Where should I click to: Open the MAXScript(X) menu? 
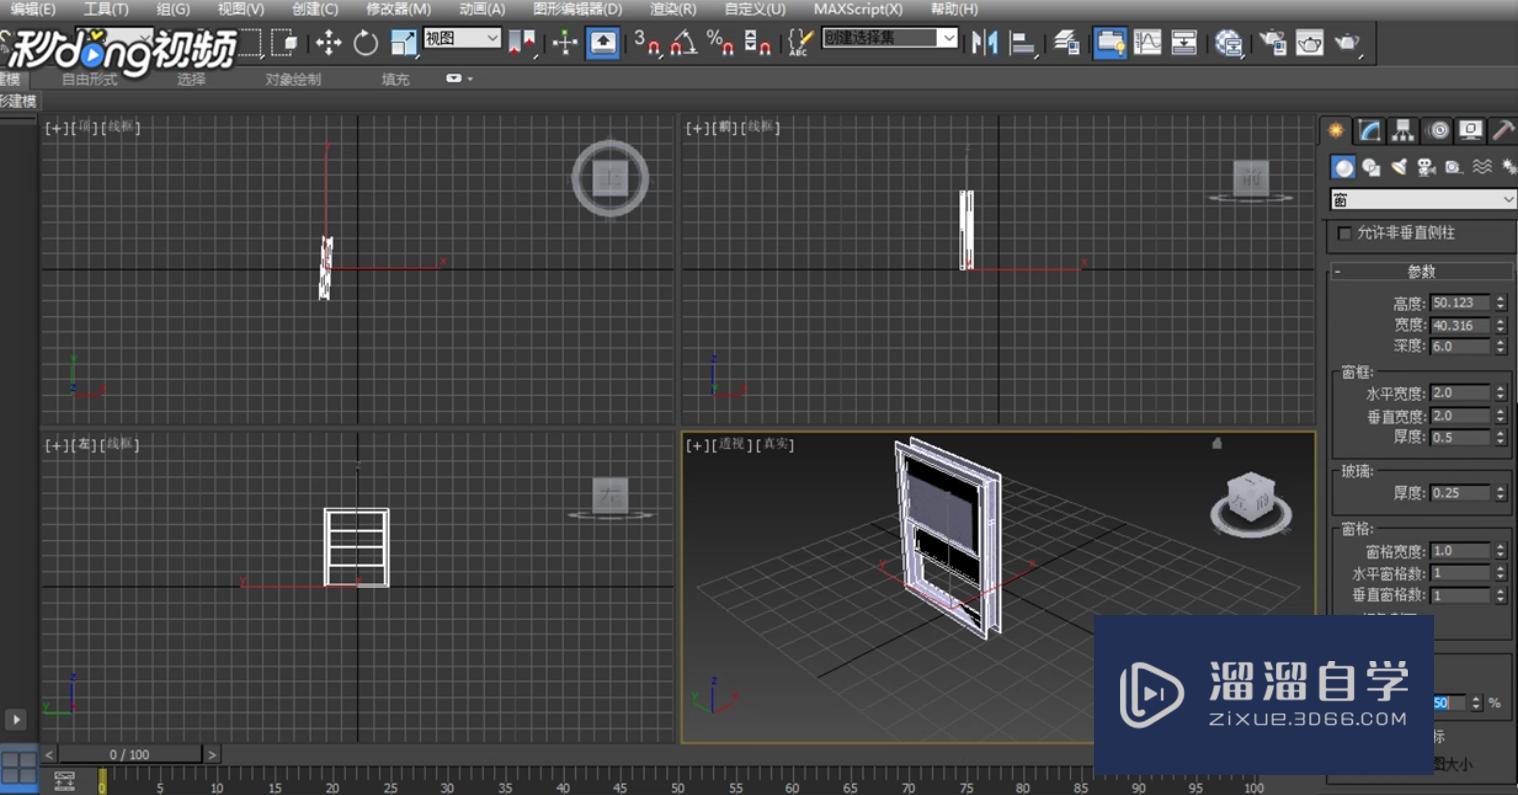[x=858, y=9]
